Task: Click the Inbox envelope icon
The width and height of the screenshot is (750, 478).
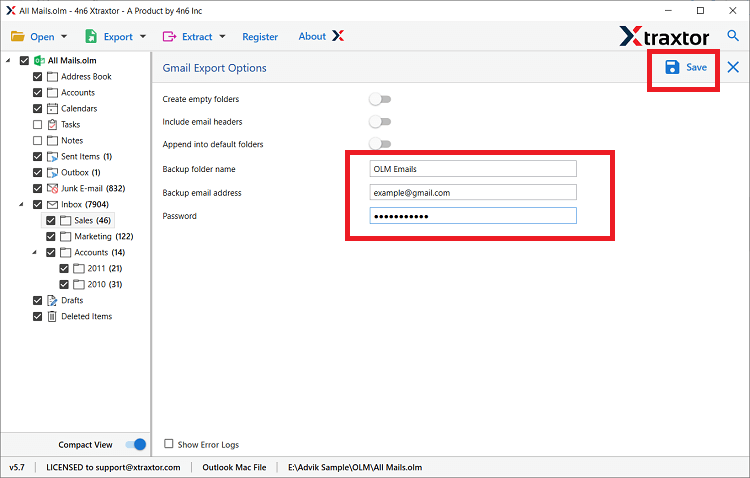Action: click(53, 204)
